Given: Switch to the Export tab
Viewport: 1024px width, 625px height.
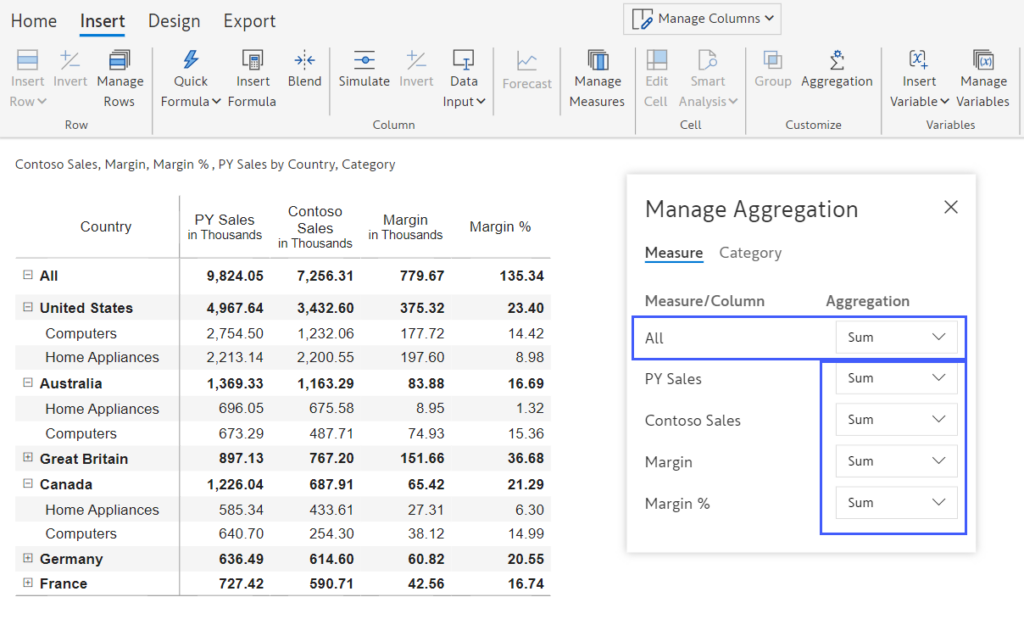Looking at the screenshot, I should coord(249,21).
